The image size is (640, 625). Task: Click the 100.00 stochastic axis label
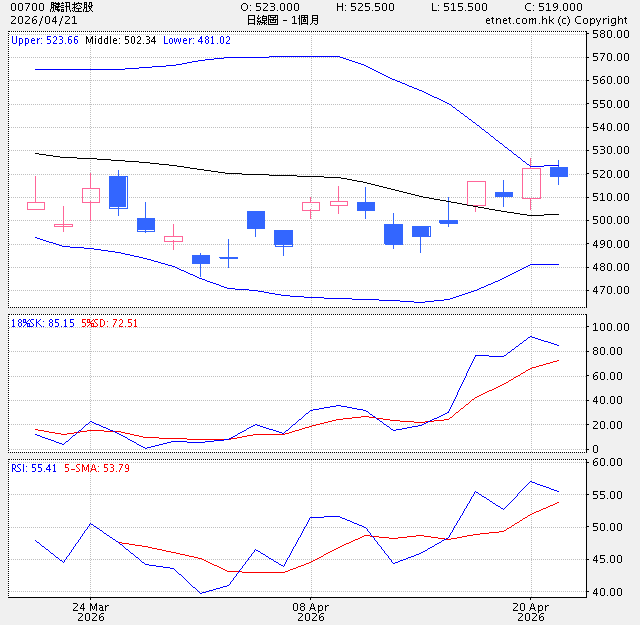(x=609, y=327)
